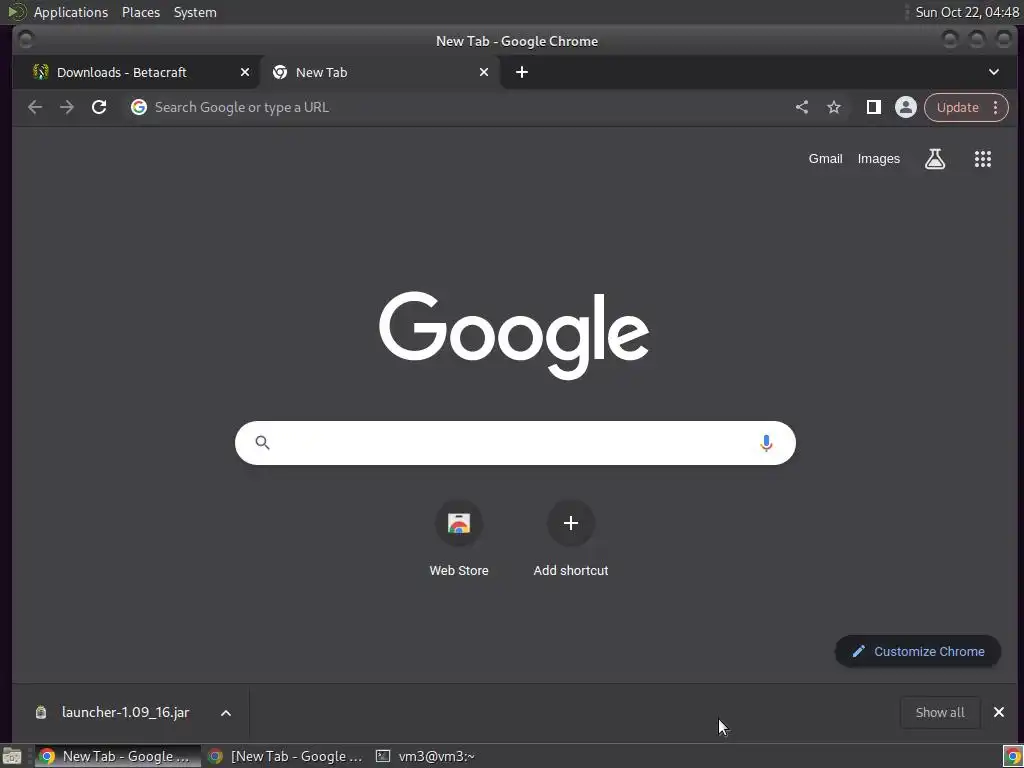The height and width of the screenshot is (768, 1024).
Task: Share this page via the share icon
Action: point(802,107)
